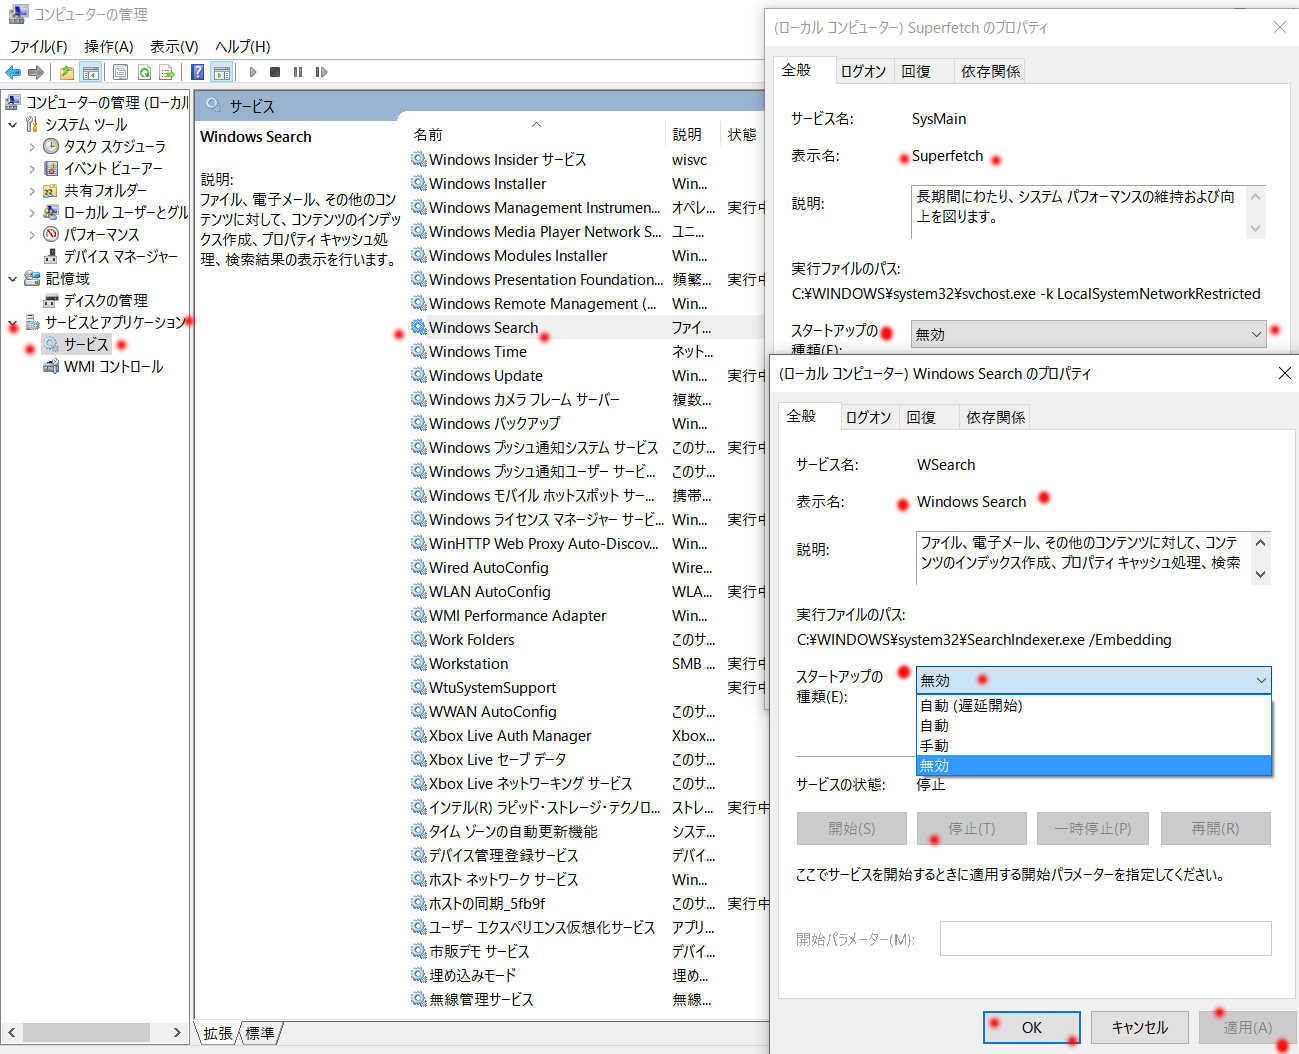1299x1054 pixels.
Task: Expand the パフォーマンス tree arrow
Action: tap(32, 234)
